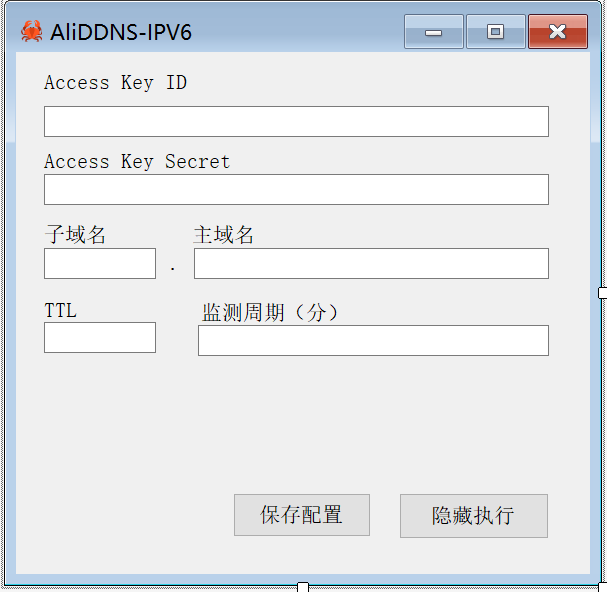Click into the 子域名 subdomain field
This screenshot has width=607, height=592.
pyautogui.click(x=100, y=263)
